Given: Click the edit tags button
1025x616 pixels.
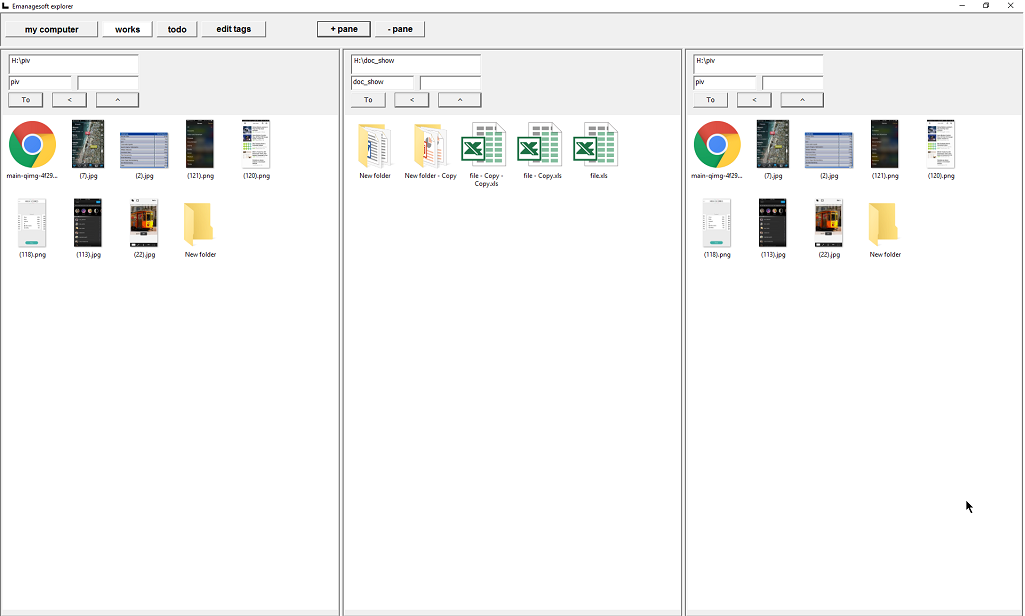Looking at the screenshot, I should tap(233, 29).
